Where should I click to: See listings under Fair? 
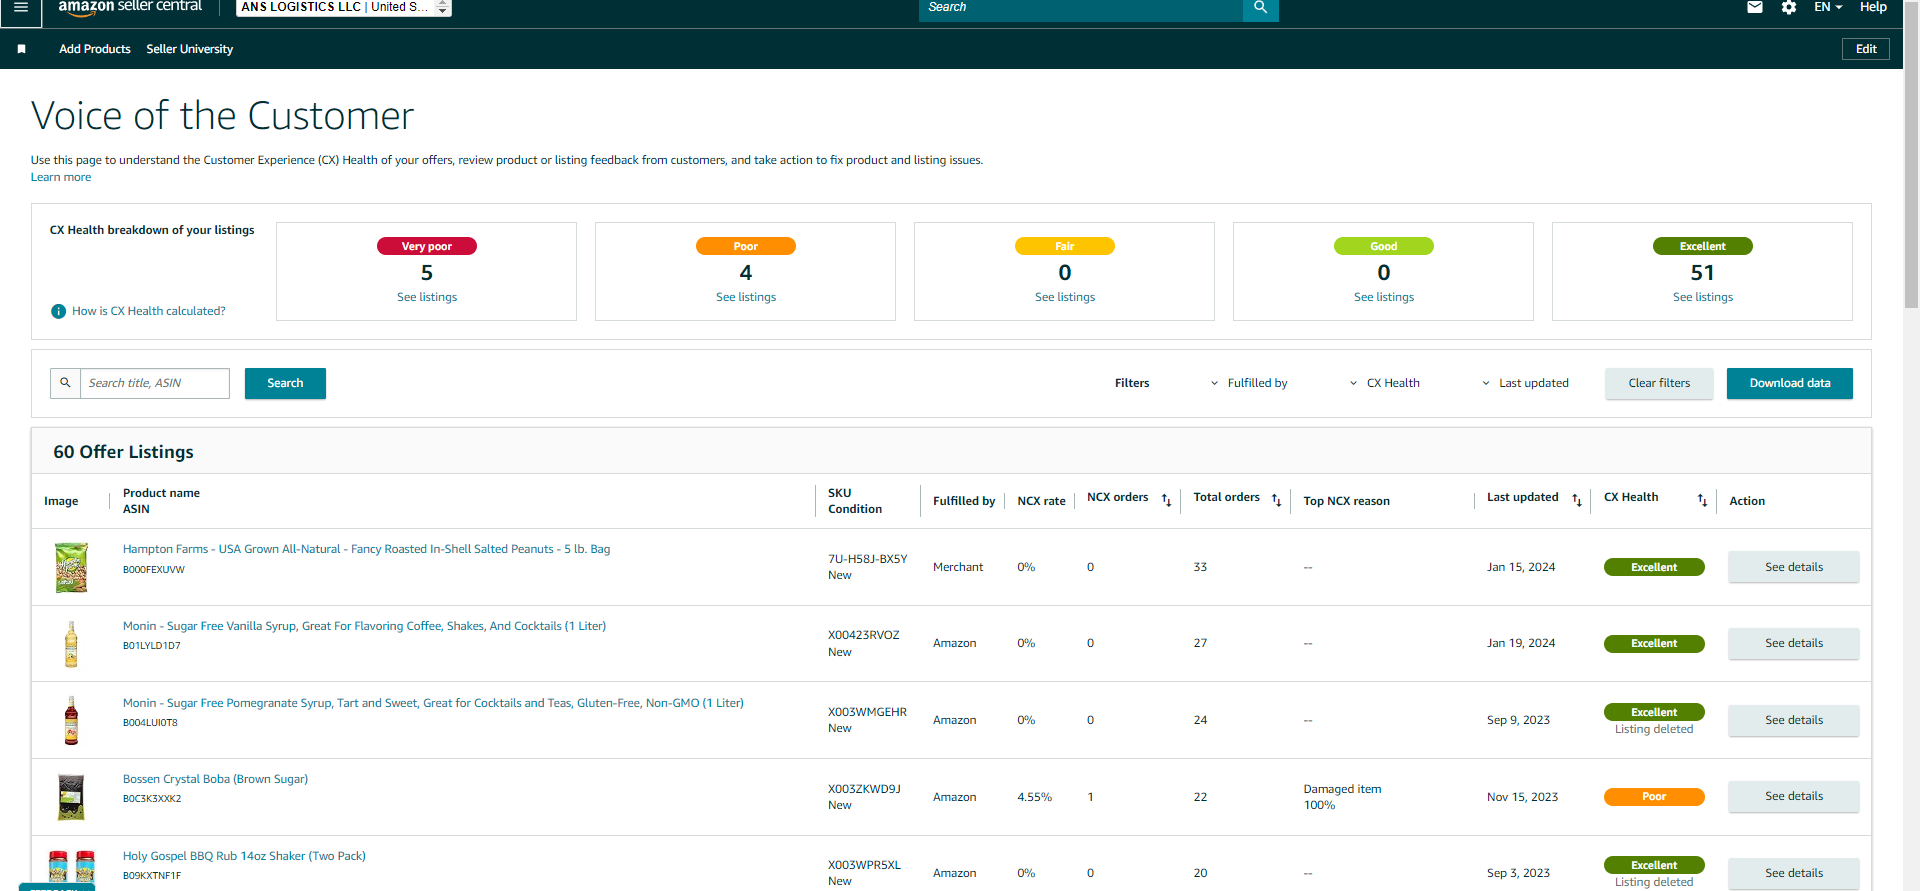coord(1065,297)
